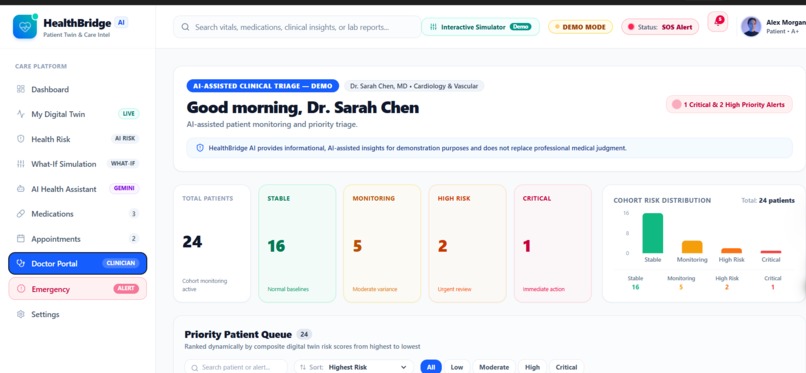Click the My Digital Twin pulse icon
806x373 pixels.
point(21,114)
